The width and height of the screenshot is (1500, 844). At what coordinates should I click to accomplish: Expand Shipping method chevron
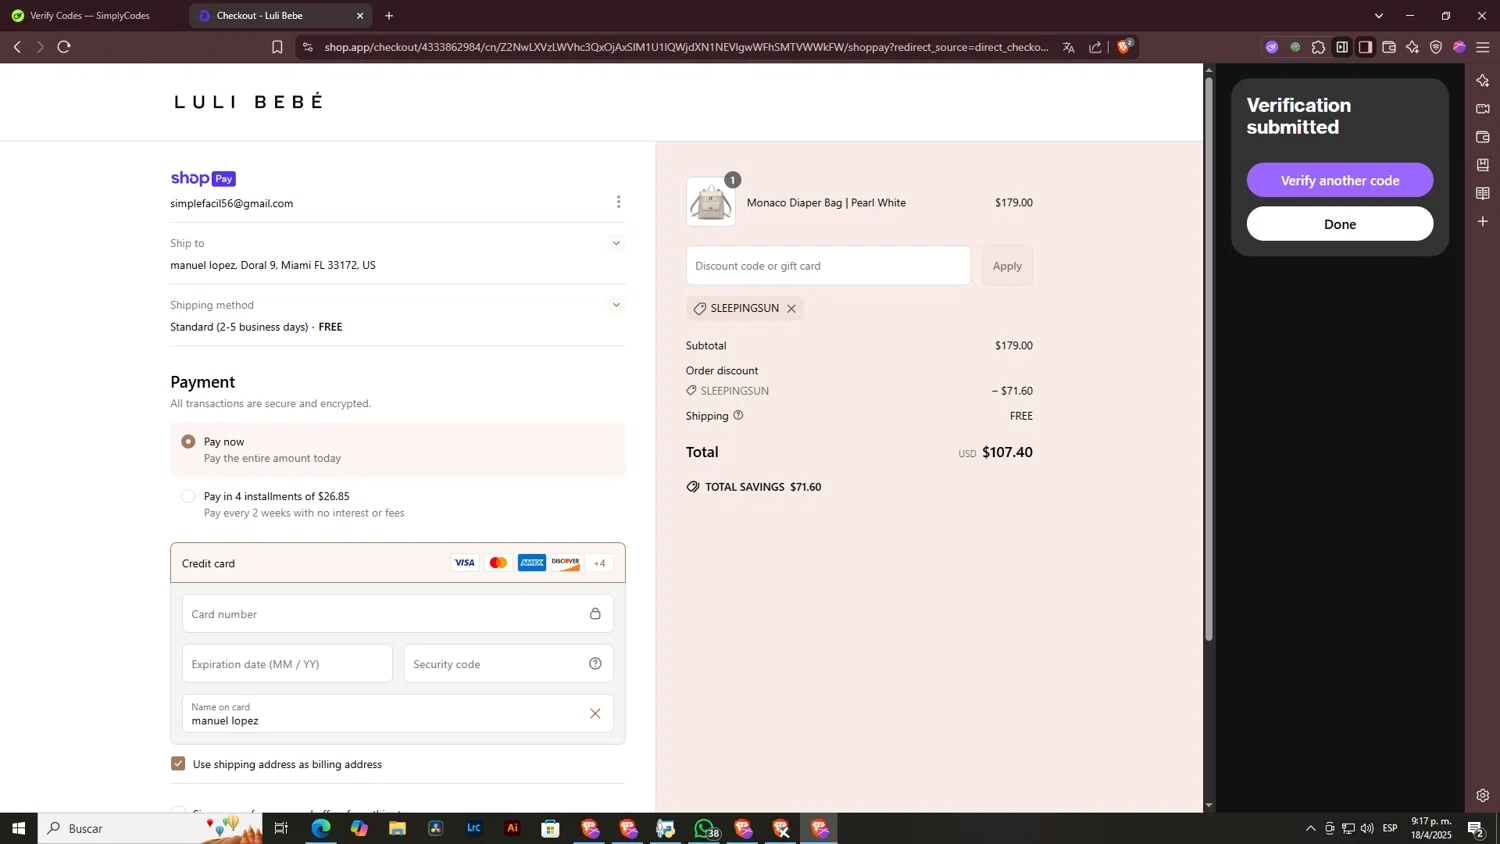[x=616, y=305]
